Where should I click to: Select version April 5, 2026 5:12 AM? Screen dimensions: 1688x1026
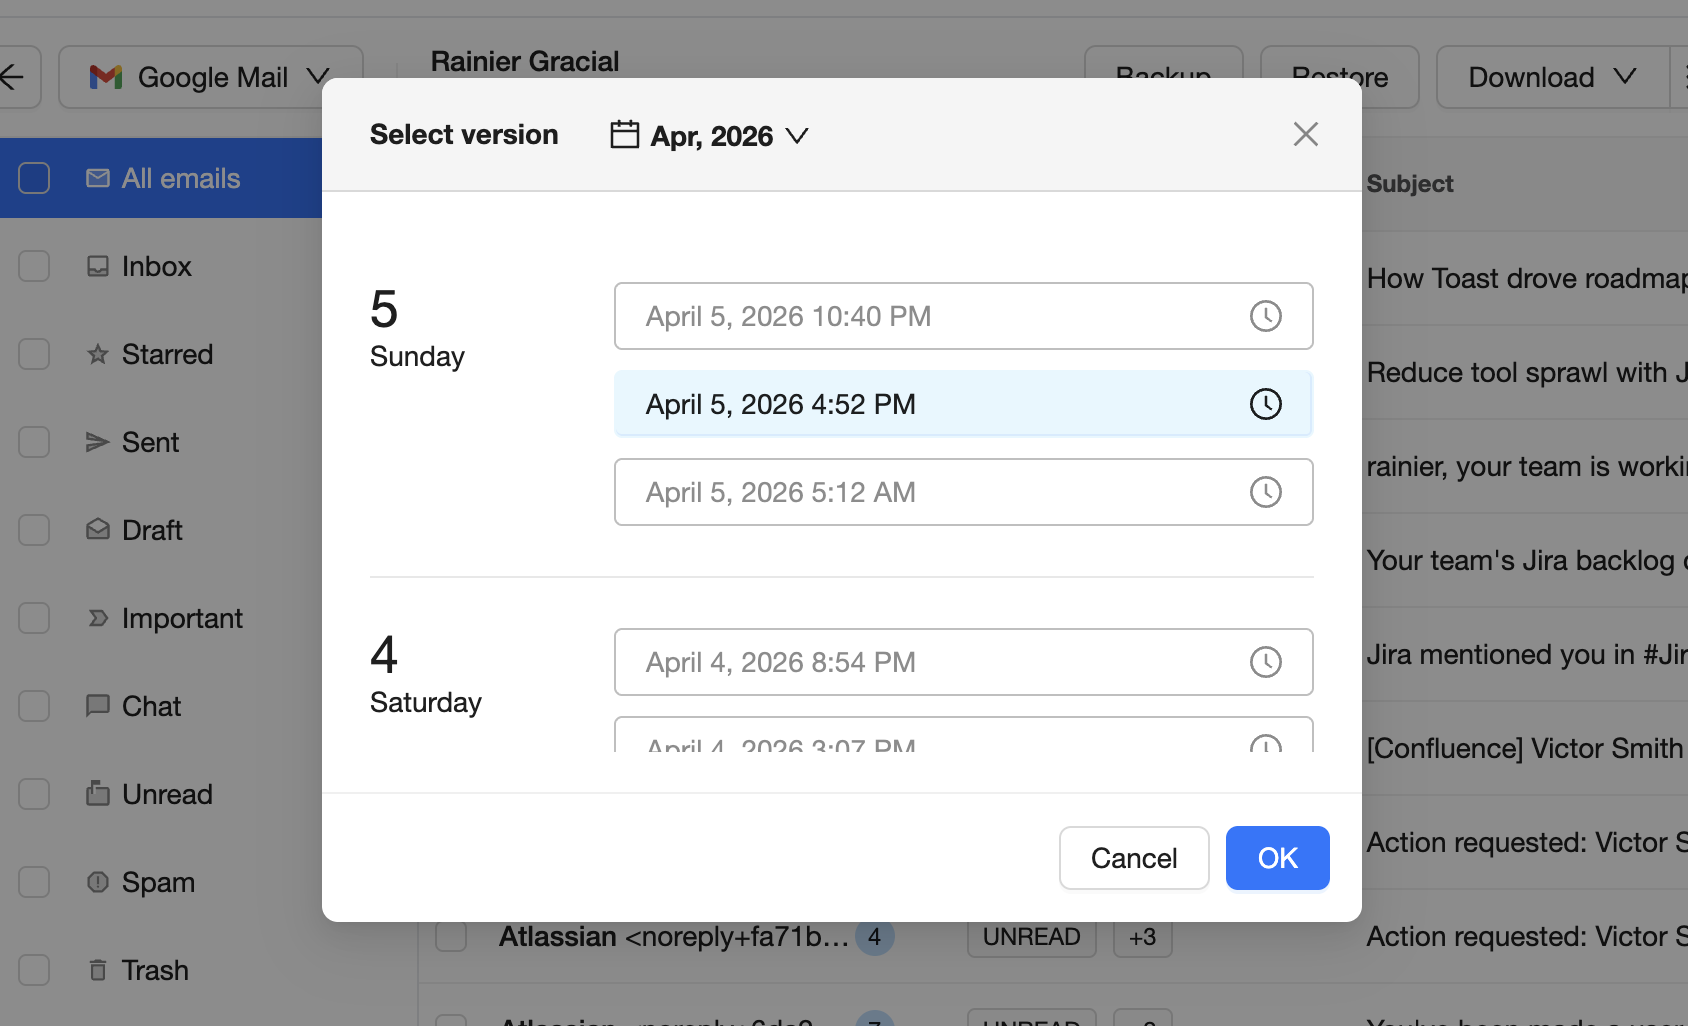coord(963,492)
